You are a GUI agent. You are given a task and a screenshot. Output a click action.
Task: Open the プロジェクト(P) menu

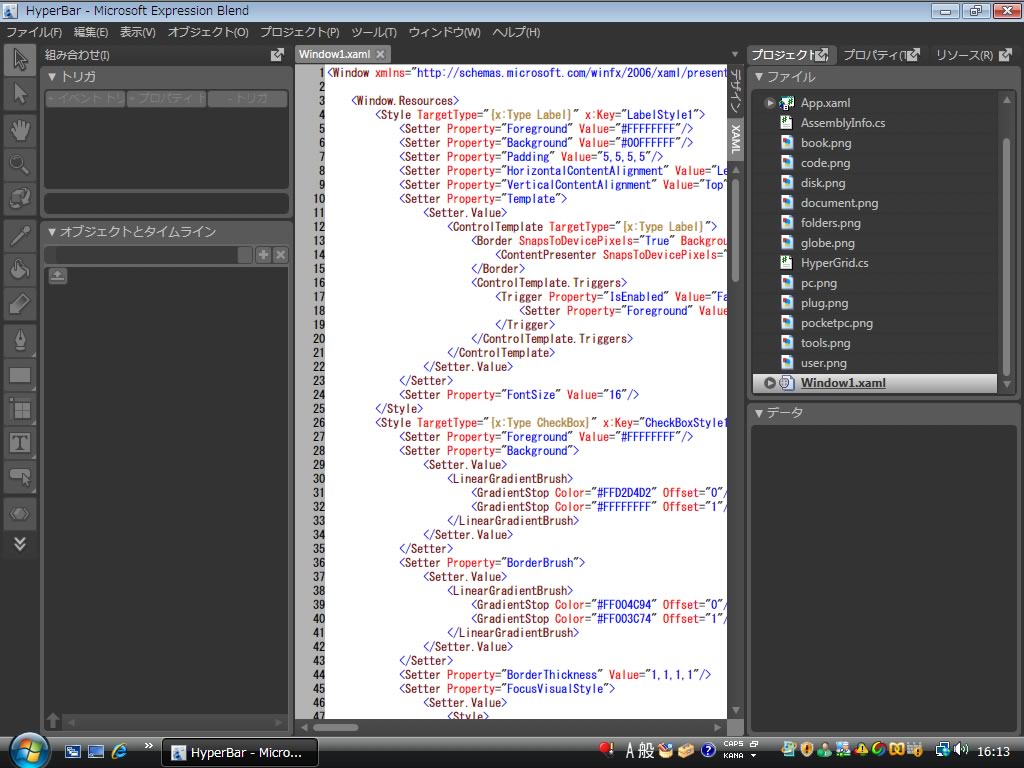300,32
